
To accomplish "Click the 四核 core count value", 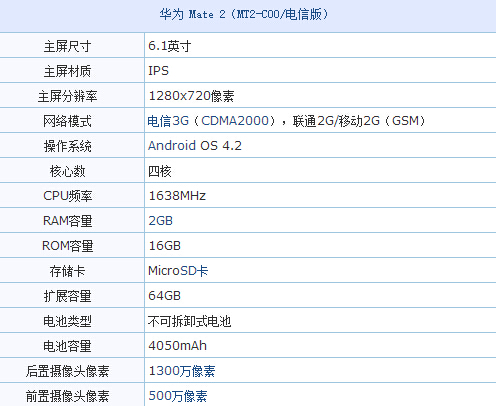I will click(160, 171).
